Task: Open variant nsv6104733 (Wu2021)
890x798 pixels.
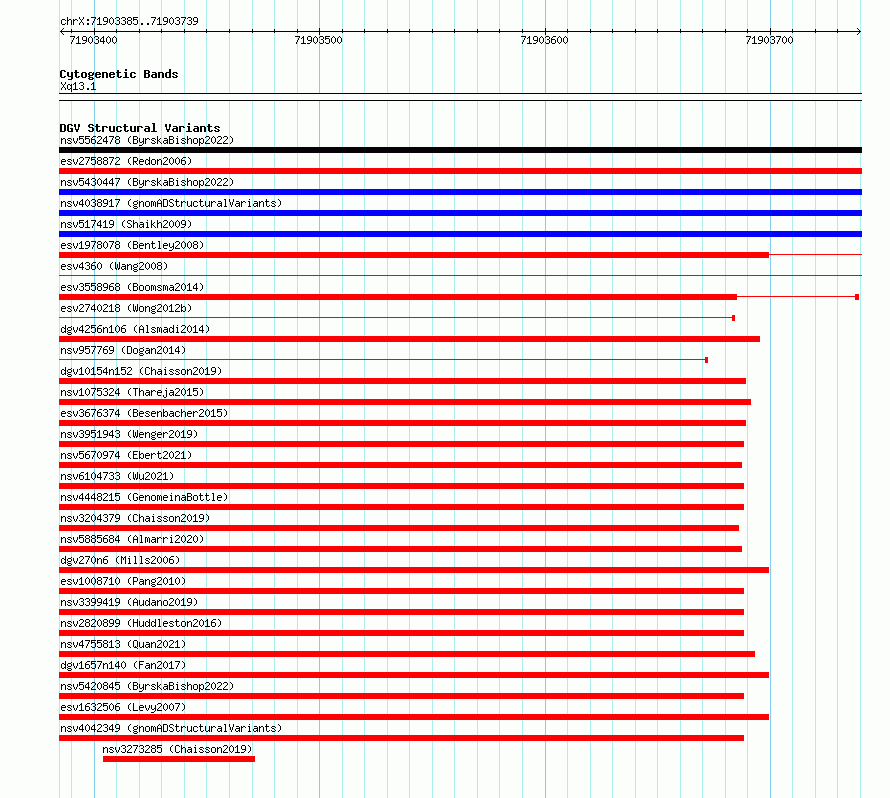Action: (x=117, y=476)
